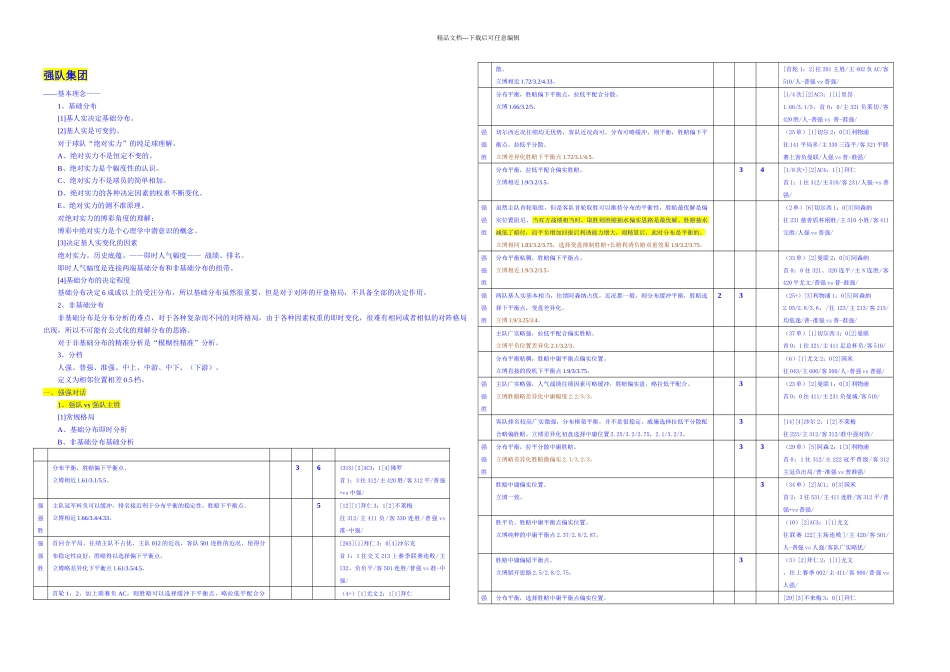950x672 pixels.
Task: Click the line '[1]基人实决定基础分布。'
Action: [x=96, y=118]
